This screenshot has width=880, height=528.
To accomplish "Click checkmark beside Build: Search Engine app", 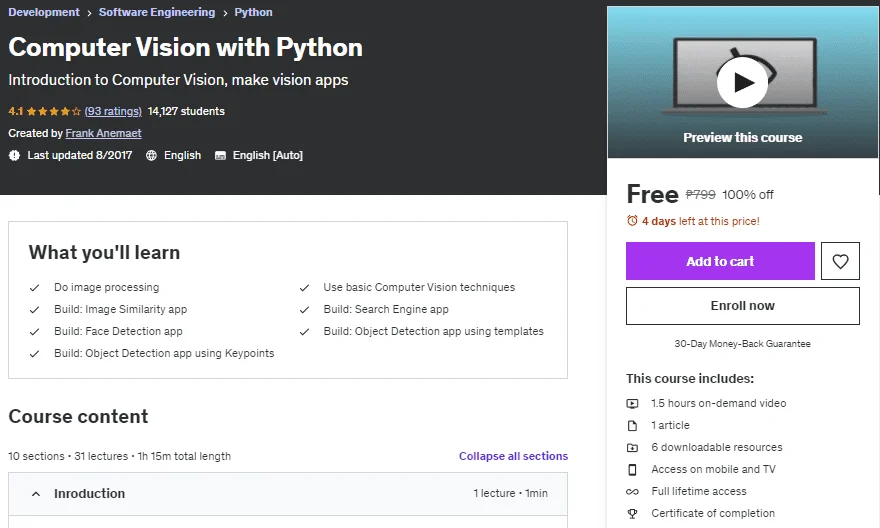I will point(304,309).
